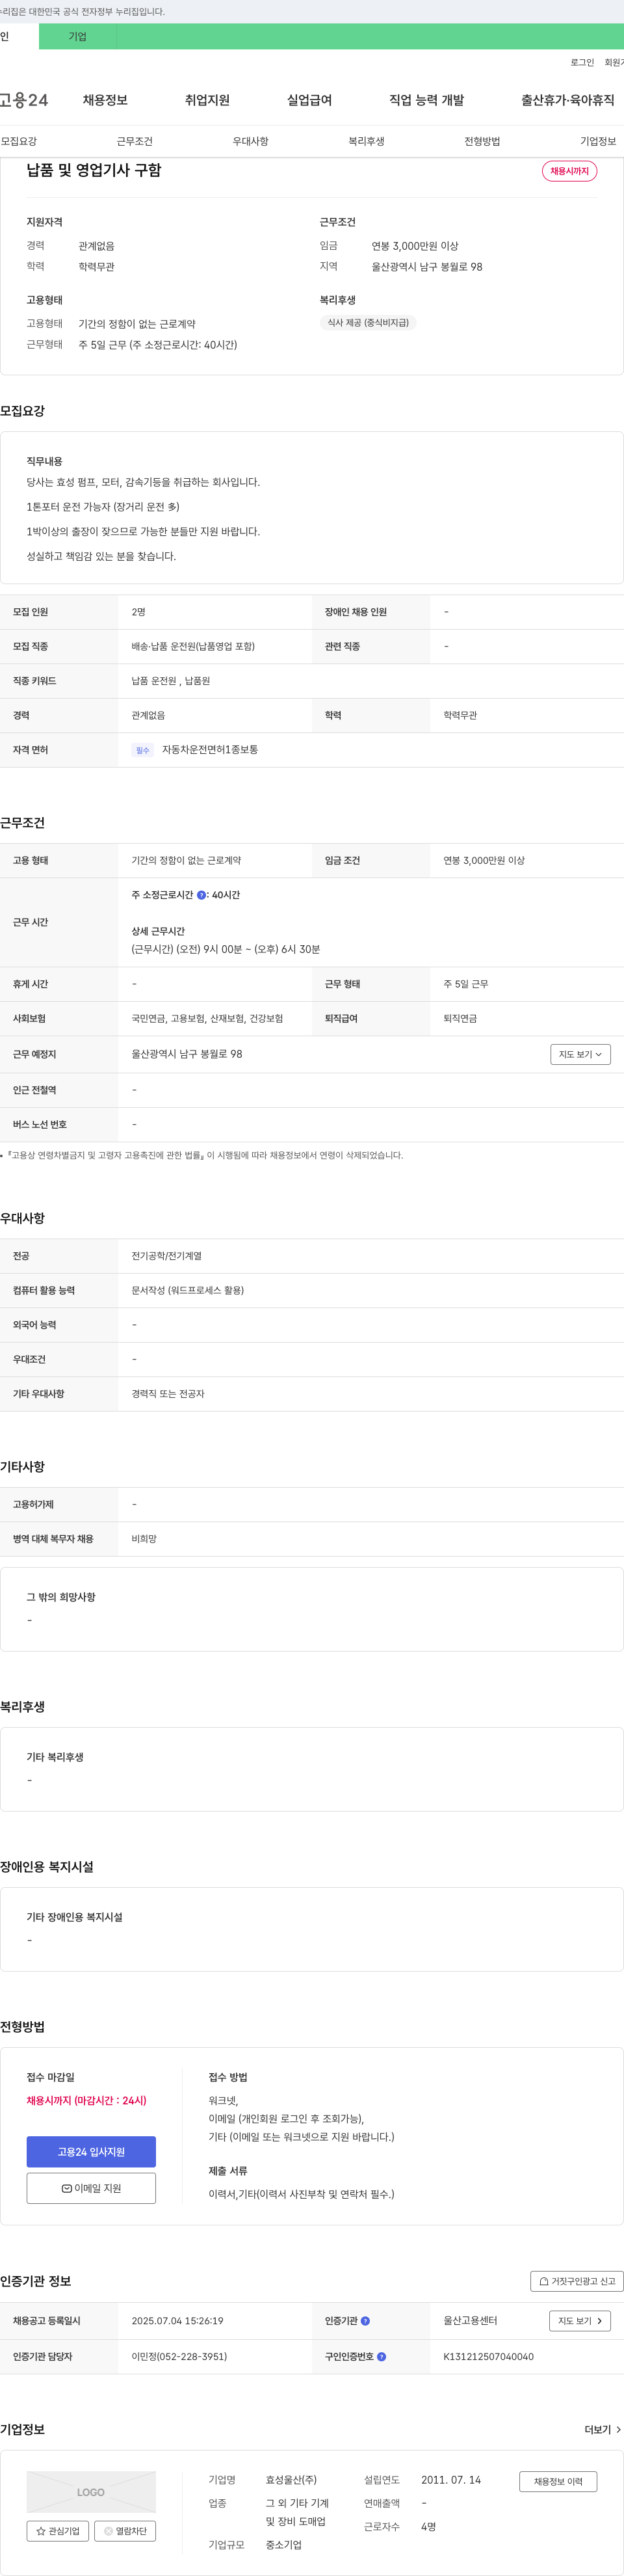Click the siren icon on 거짓구인광고 신고
Image resolution: width=624 pixels, height=2576 pixels.
click(544, 2281)
